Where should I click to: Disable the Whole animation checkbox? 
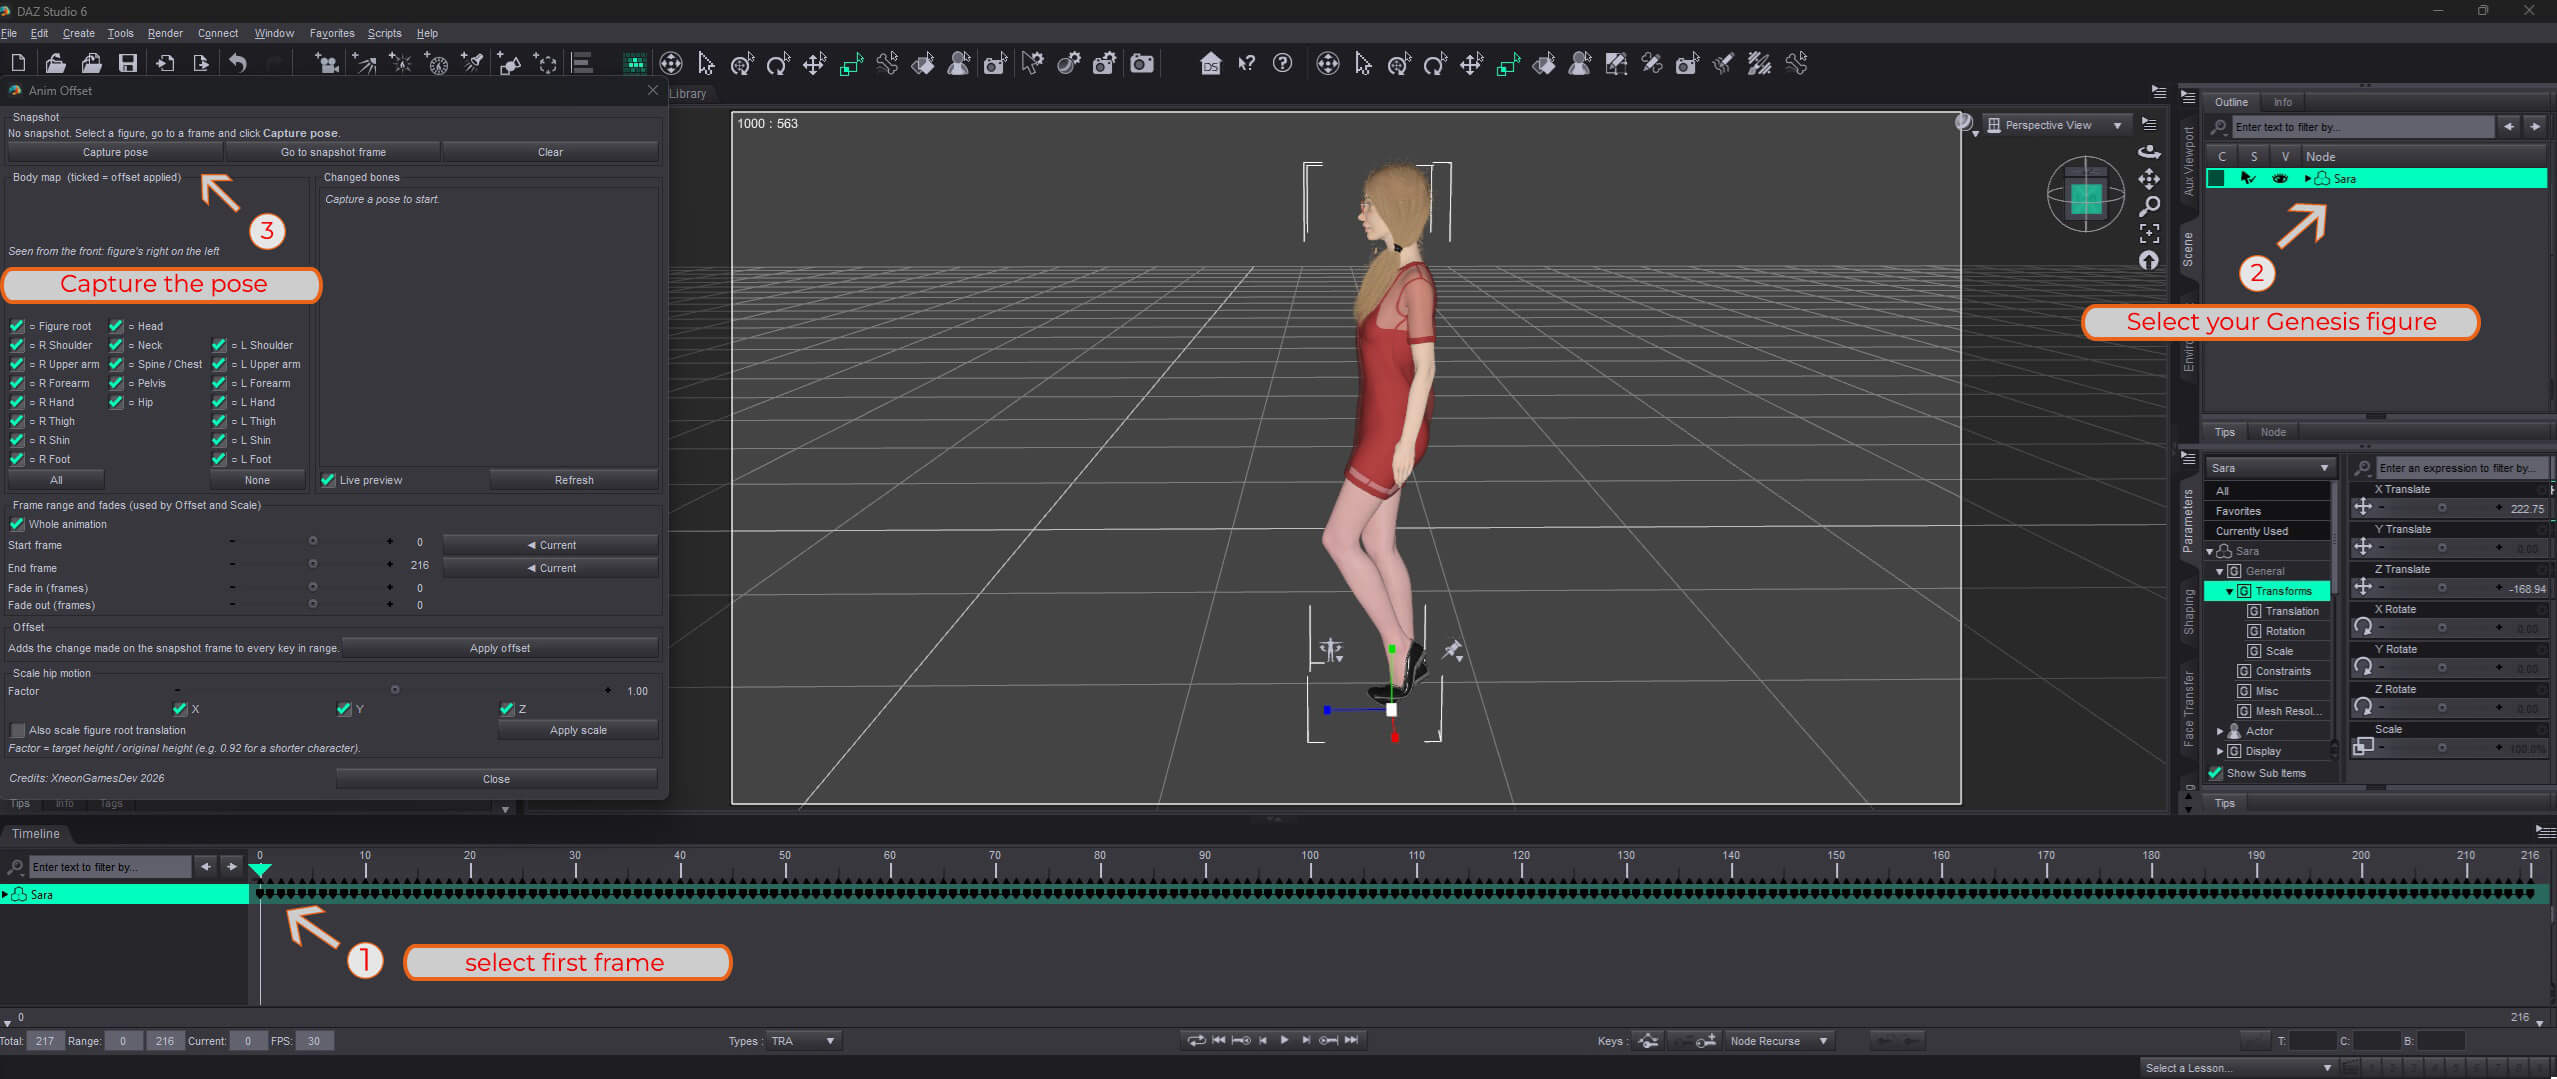pos(17,524)
